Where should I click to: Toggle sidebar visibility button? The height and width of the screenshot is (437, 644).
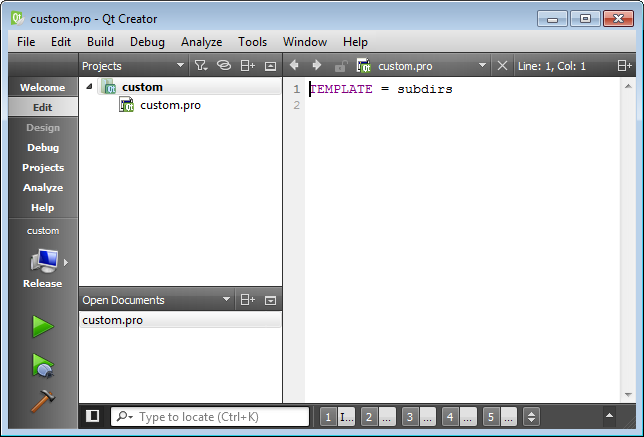click(92, 416)
